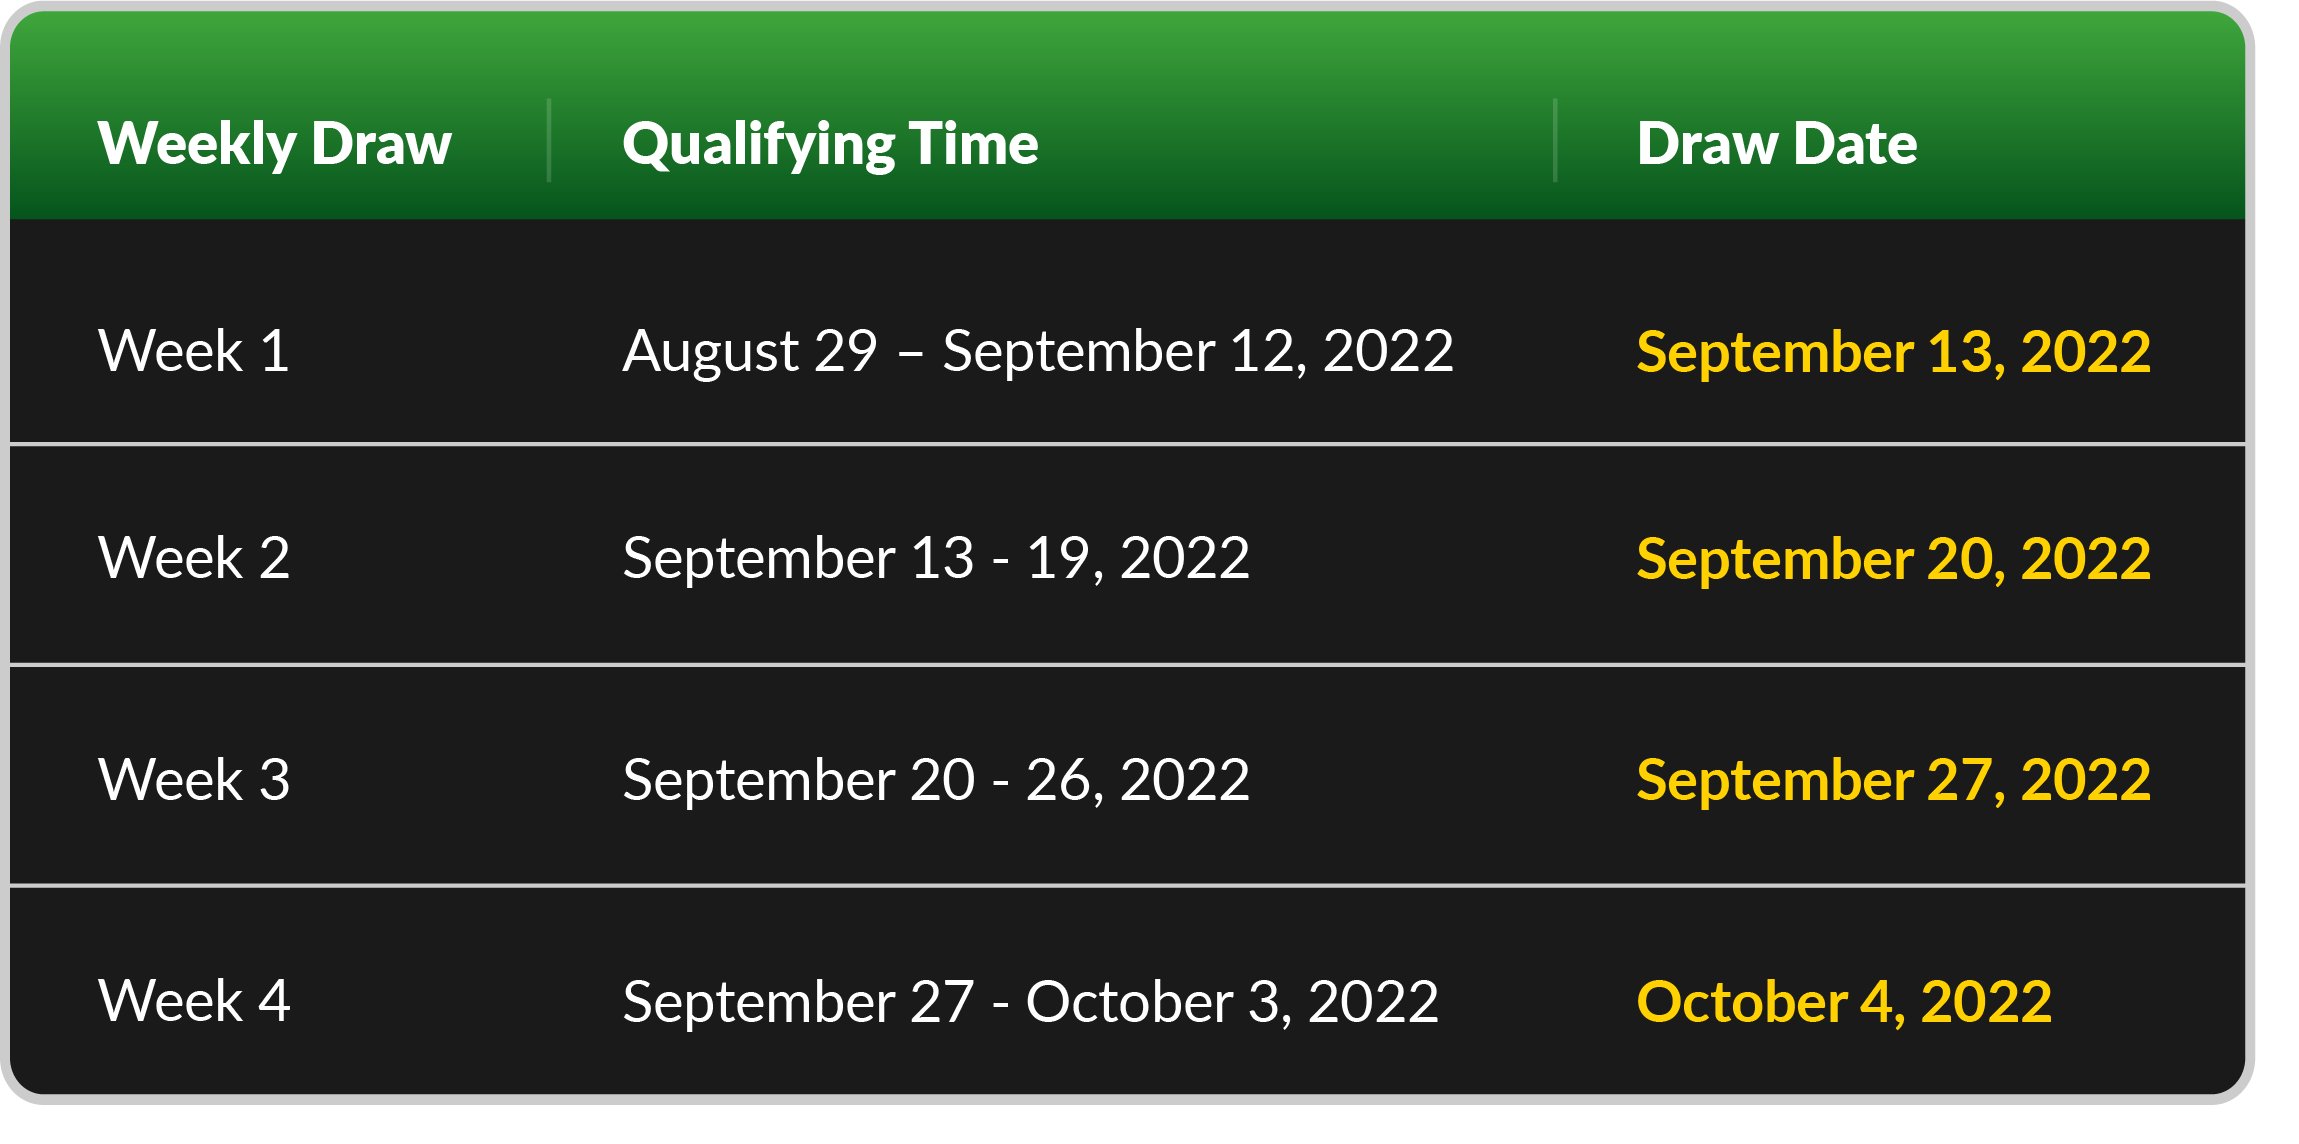Select the September 13 - 19, 2022 cell
Viewport: 2299px width, 1144px height.
(936, 559)
